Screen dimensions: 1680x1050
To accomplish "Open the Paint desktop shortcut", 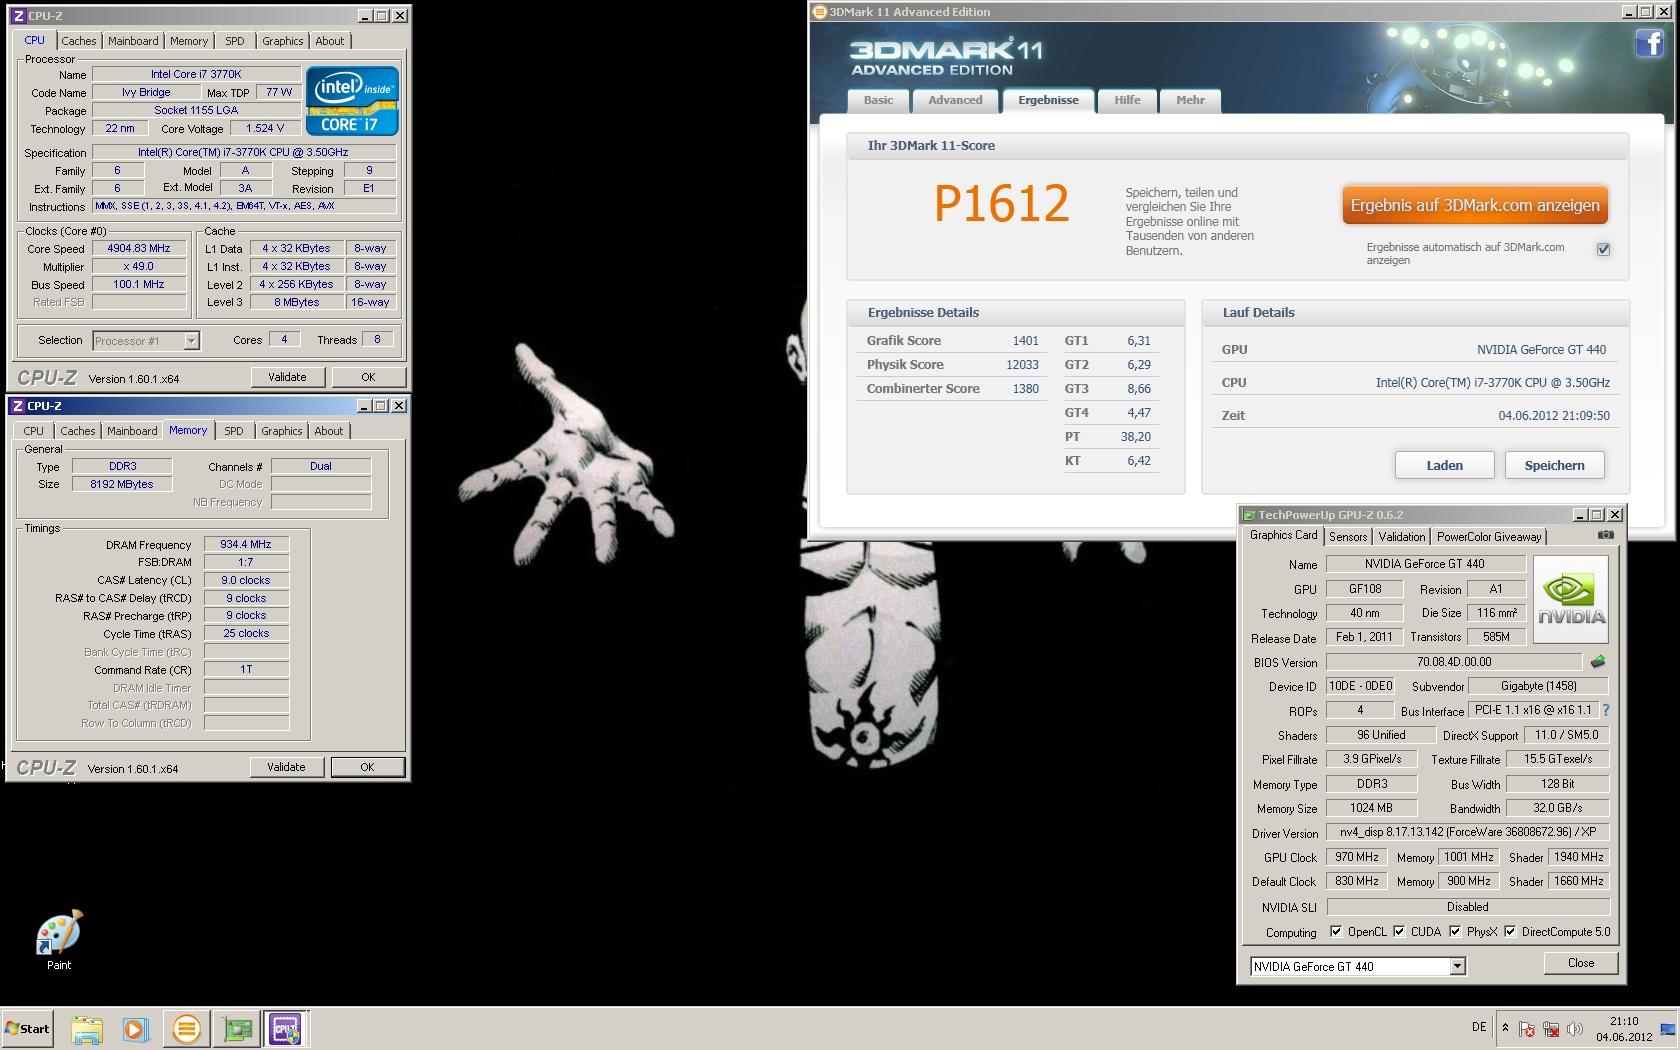I will click(x=59, y=940).
